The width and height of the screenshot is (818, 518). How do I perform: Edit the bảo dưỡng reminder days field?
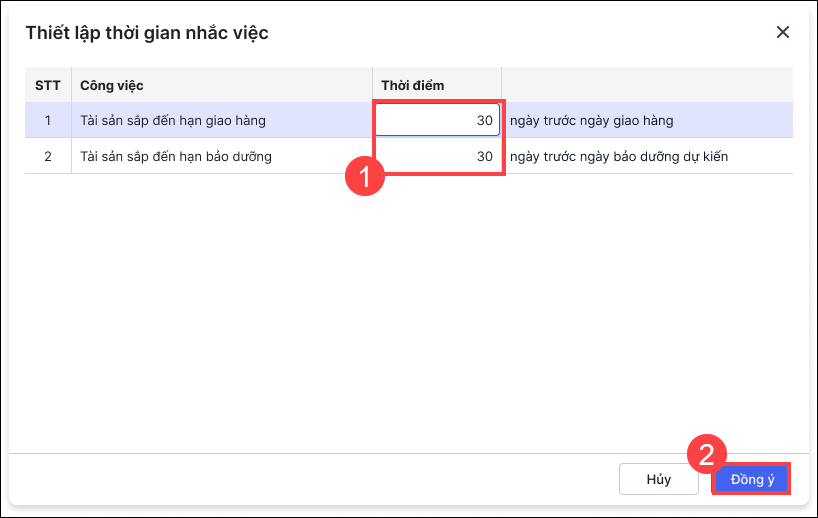pos(438,156)
